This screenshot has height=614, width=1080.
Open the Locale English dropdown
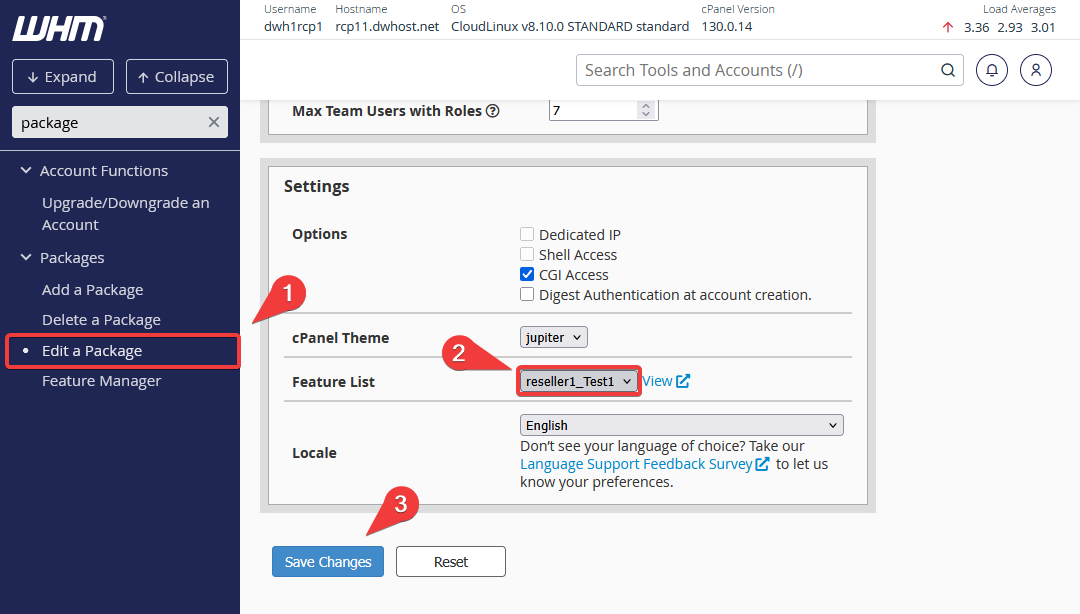pos(681,425)
